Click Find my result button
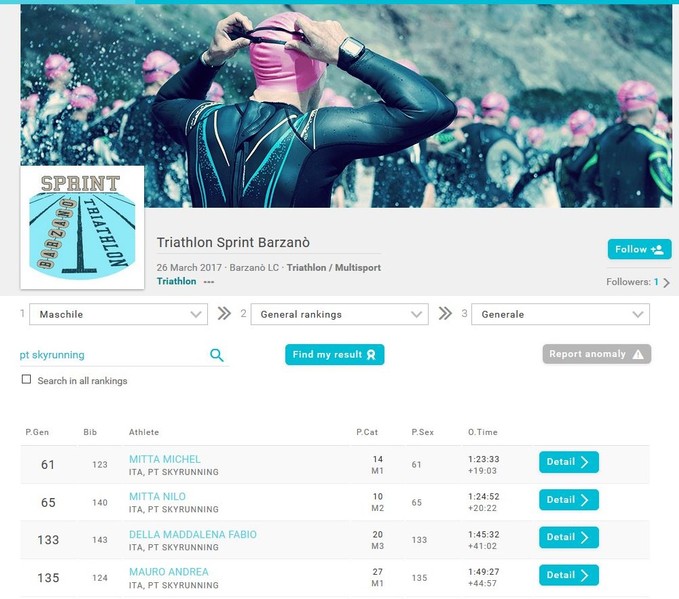The image size is (679, 599). 334,354
